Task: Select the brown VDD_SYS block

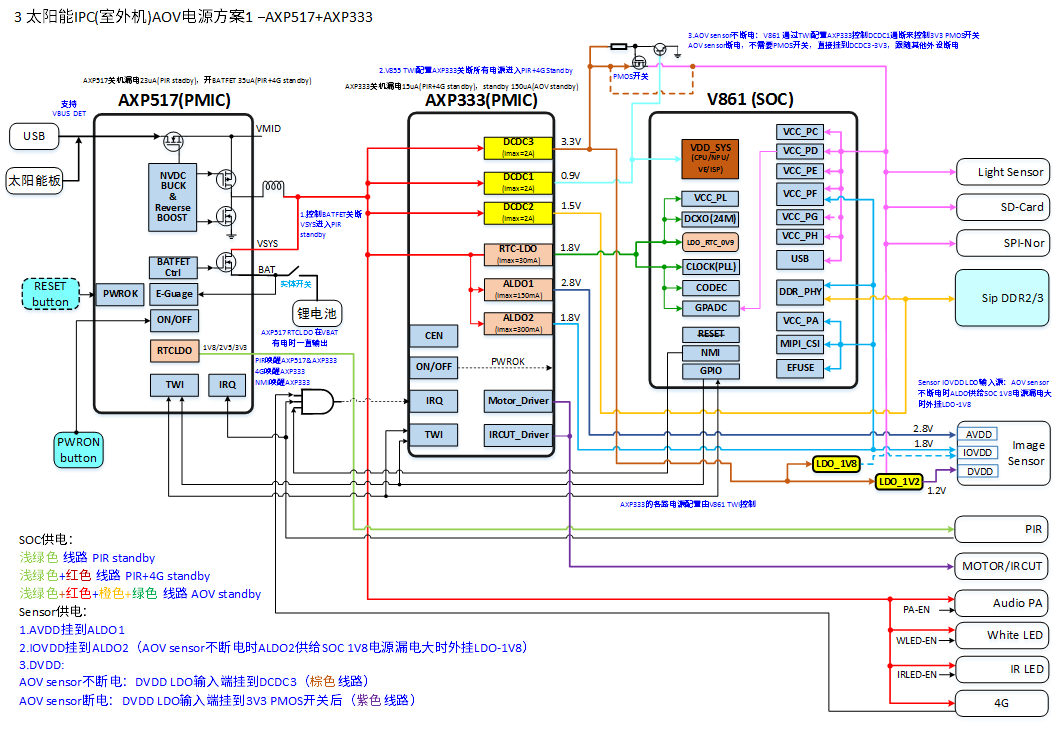Action: coord(709,158)
